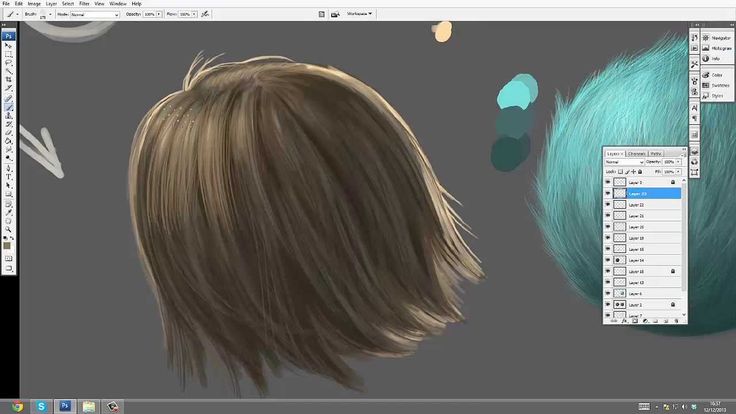Screen dimensions: 736x414
Task: Open Chrome from the taskbar
Action: coord(17,406)
